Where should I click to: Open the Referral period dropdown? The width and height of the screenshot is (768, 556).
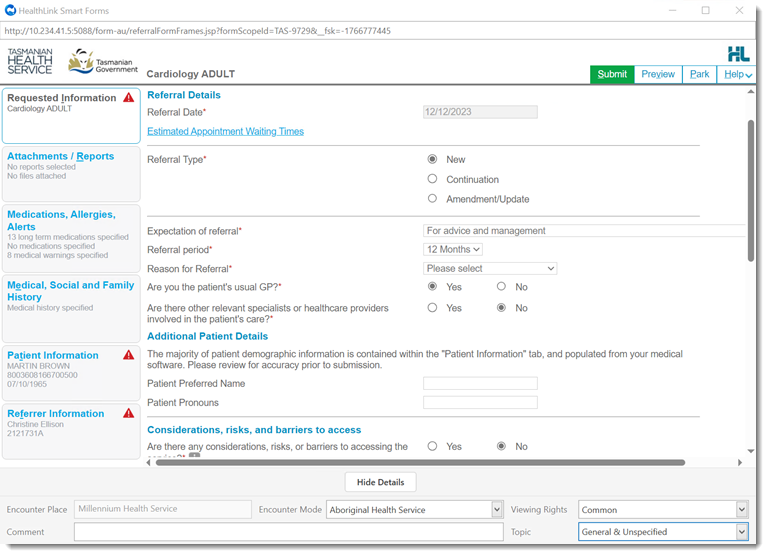point(453,249)
